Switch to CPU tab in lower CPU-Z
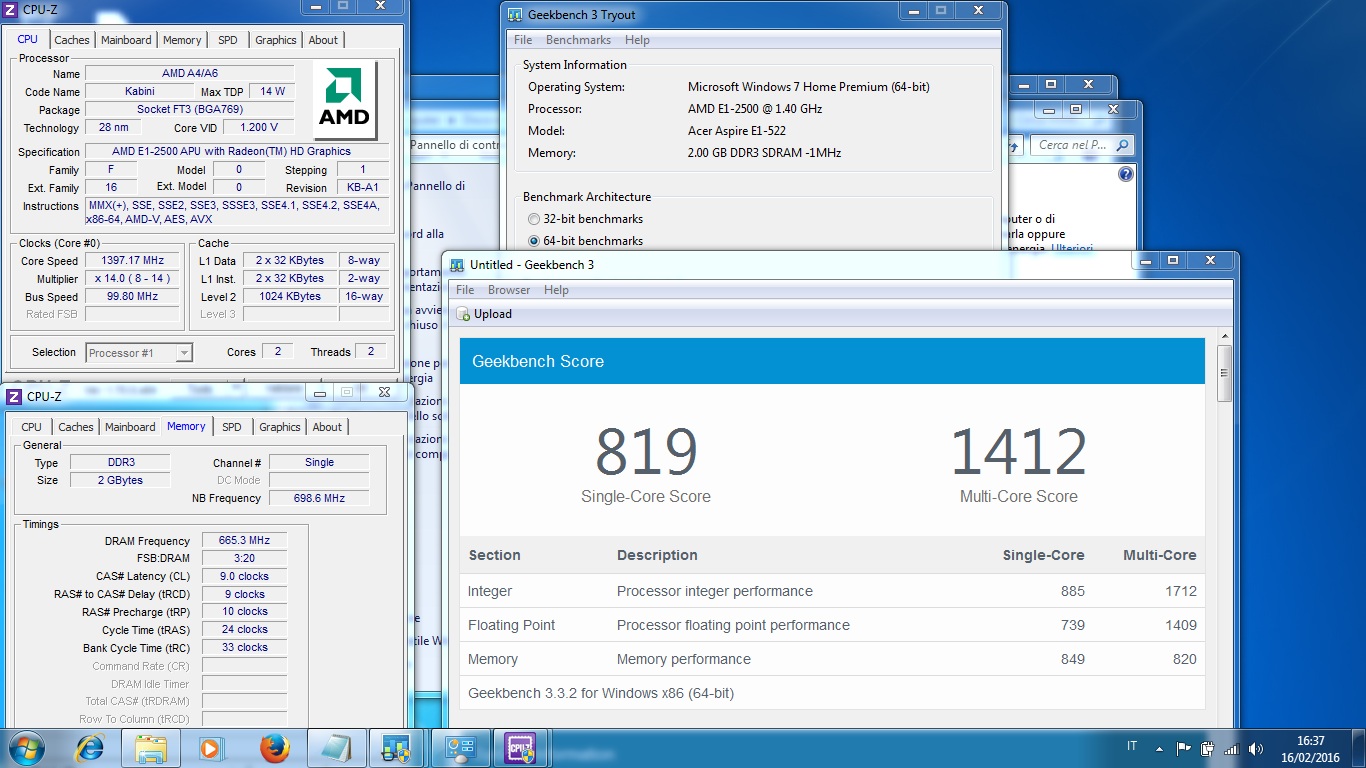The image size is (1366, 768). coord(32,427)
